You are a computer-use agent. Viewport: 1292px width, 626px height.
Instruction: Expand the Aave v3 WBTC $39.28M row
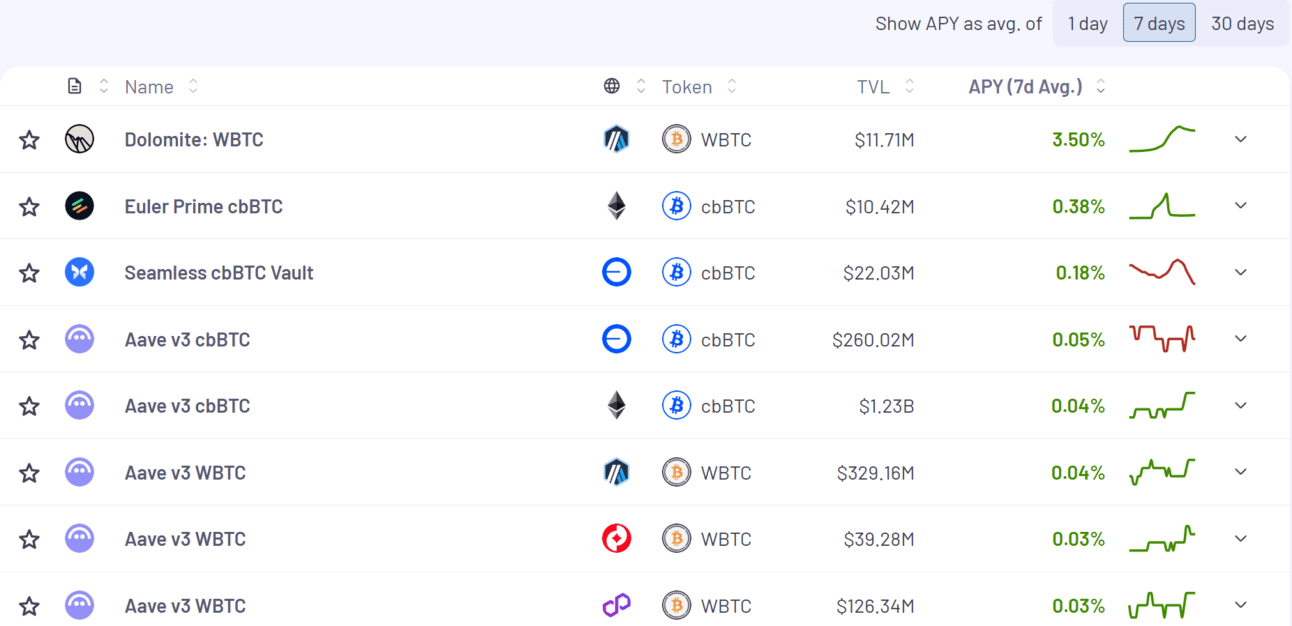click(x=1241, y=538)
